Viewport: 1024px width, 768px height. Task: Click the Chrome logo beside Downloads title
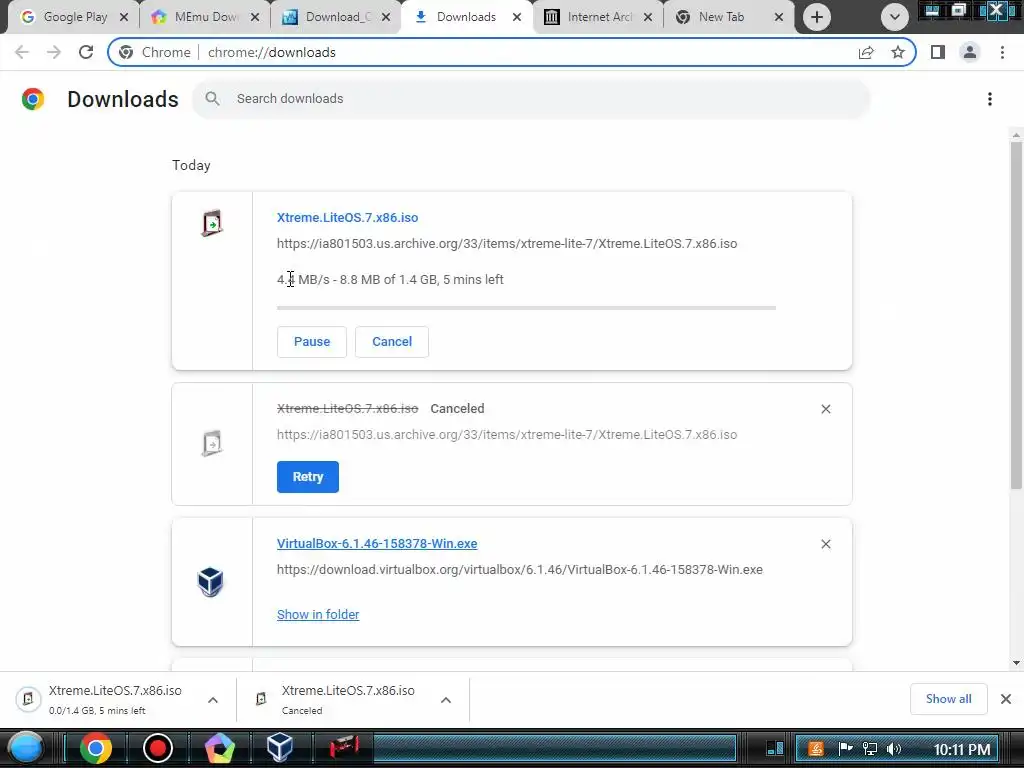pos(33,99)
